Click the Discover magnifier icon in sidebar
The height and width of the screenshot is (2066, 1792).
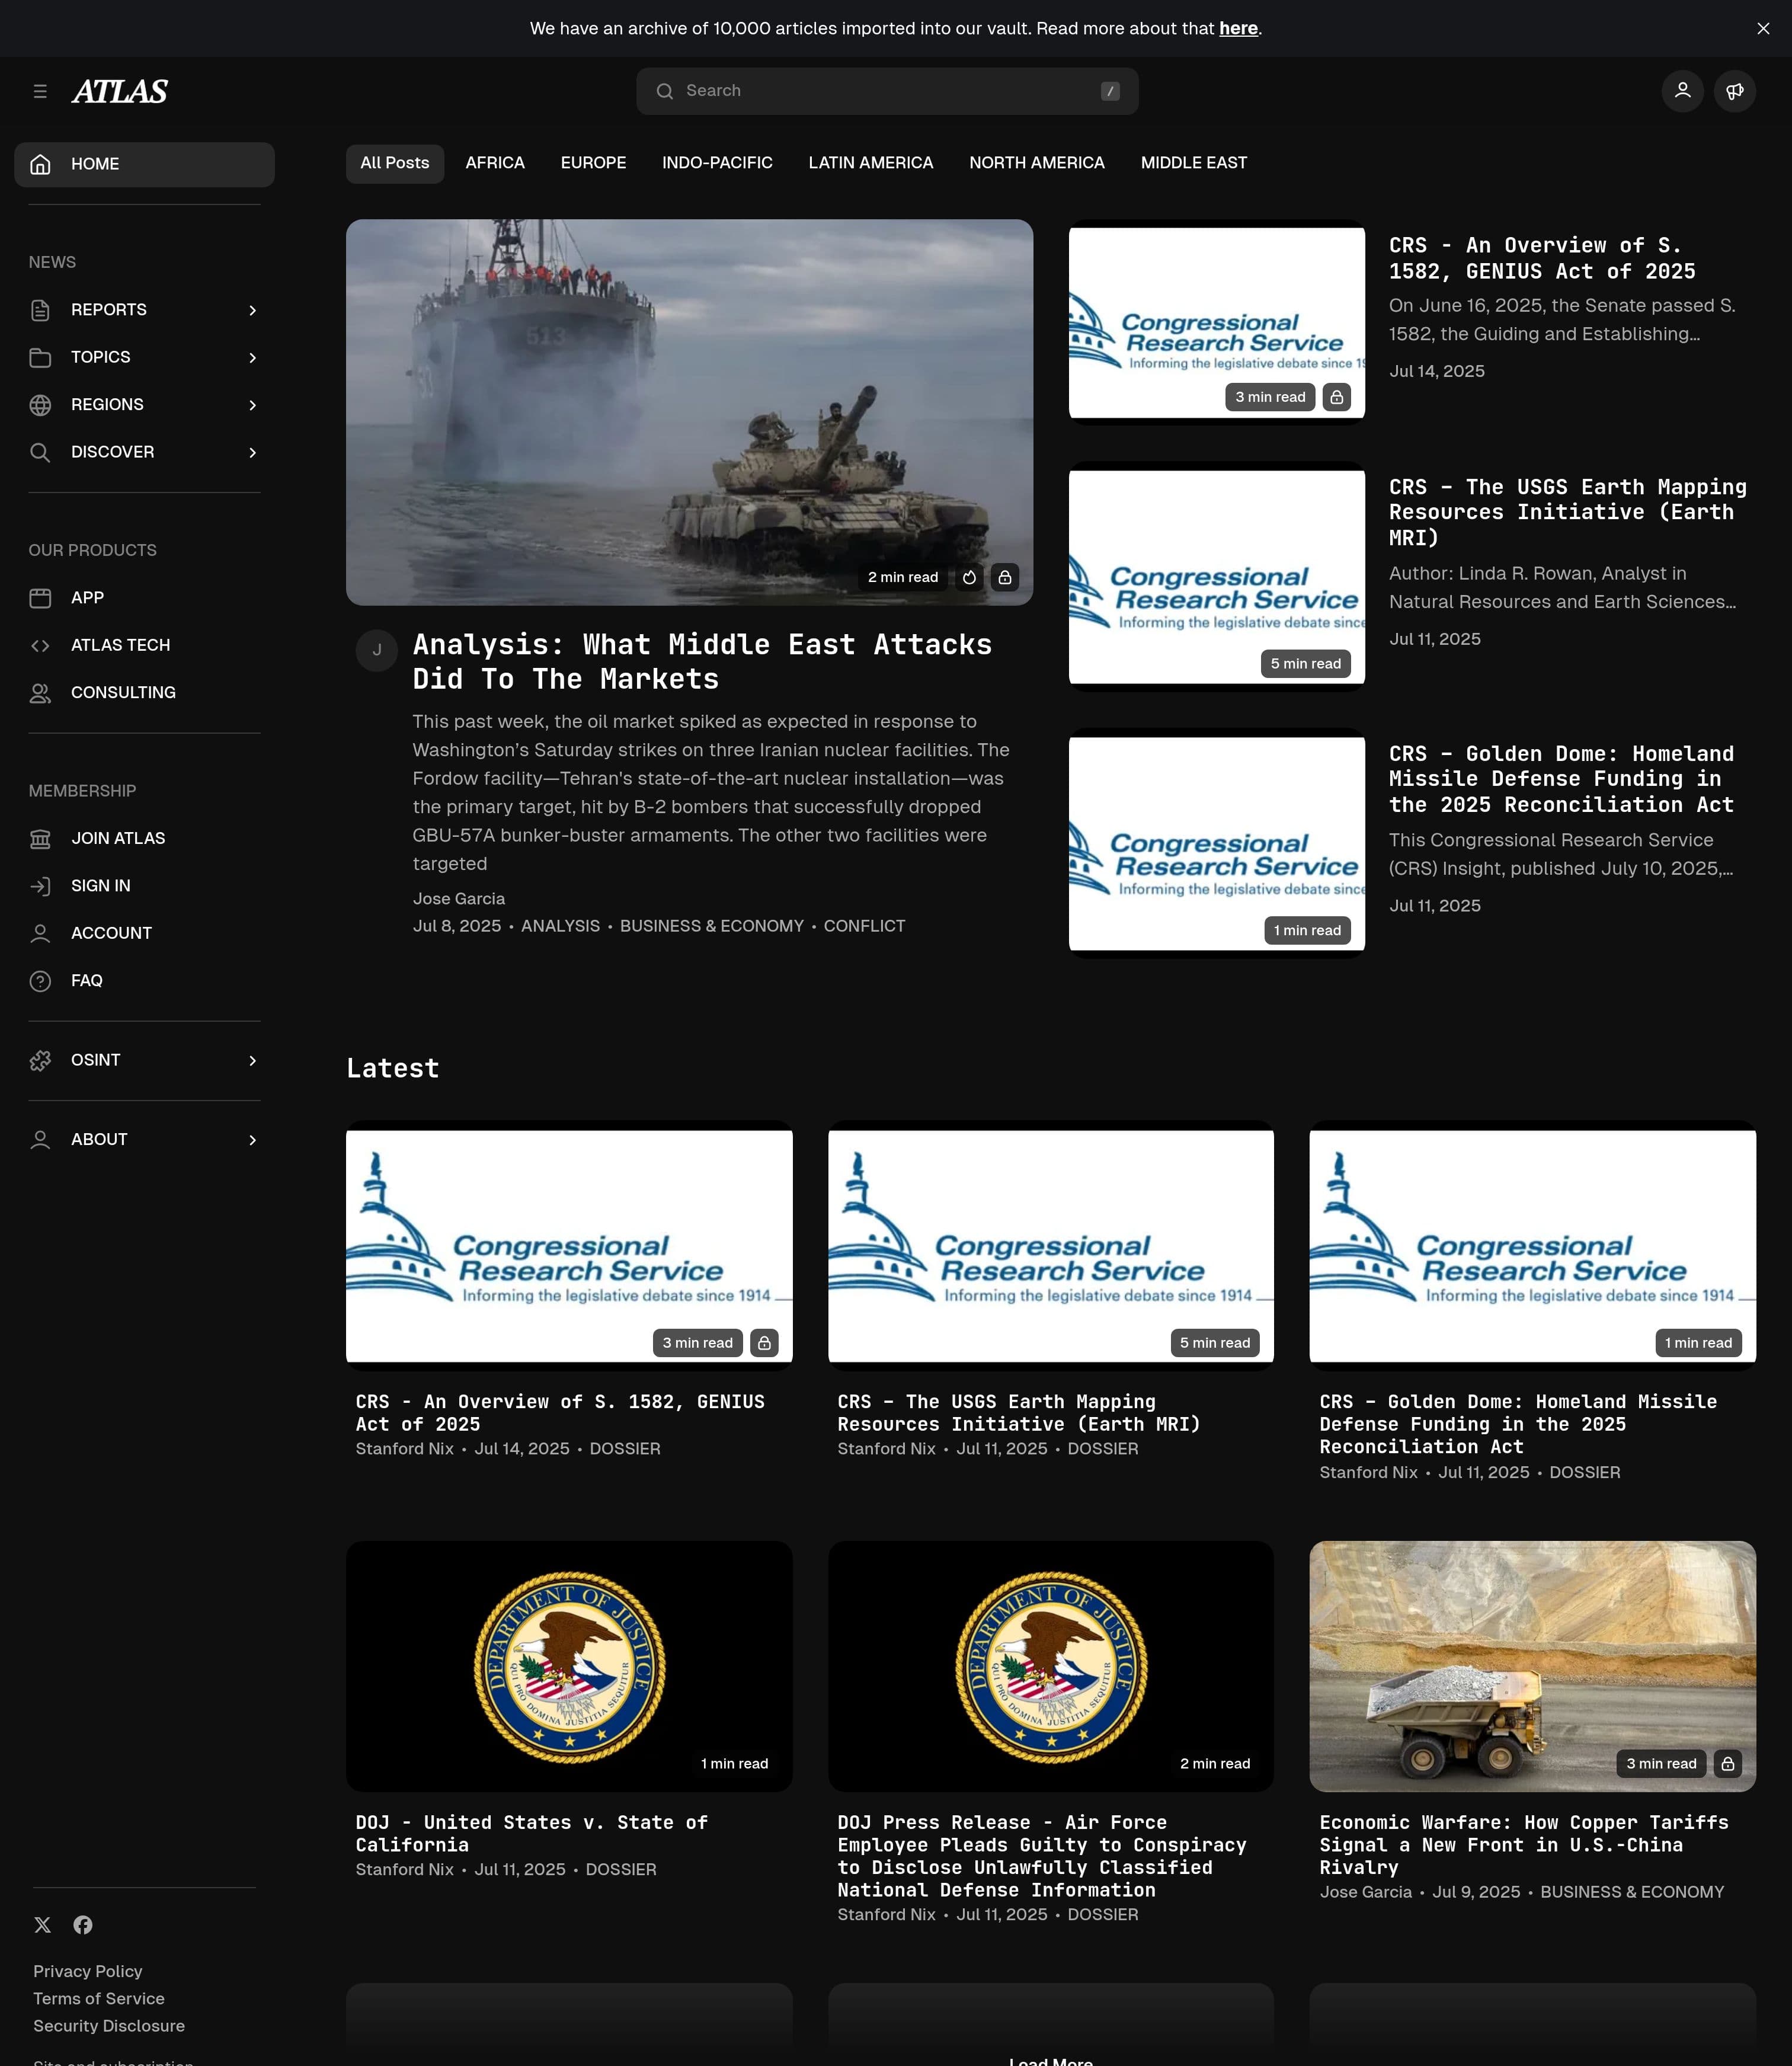tap(40, 452)
